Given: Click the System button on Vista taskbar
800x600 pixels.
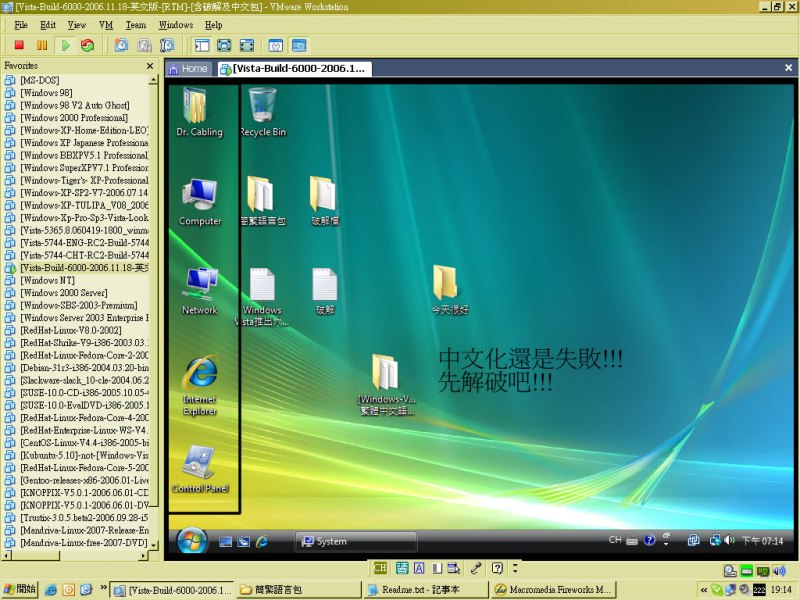Looking at the screenshot, I should pyautogui.click(x=356, y=541).
